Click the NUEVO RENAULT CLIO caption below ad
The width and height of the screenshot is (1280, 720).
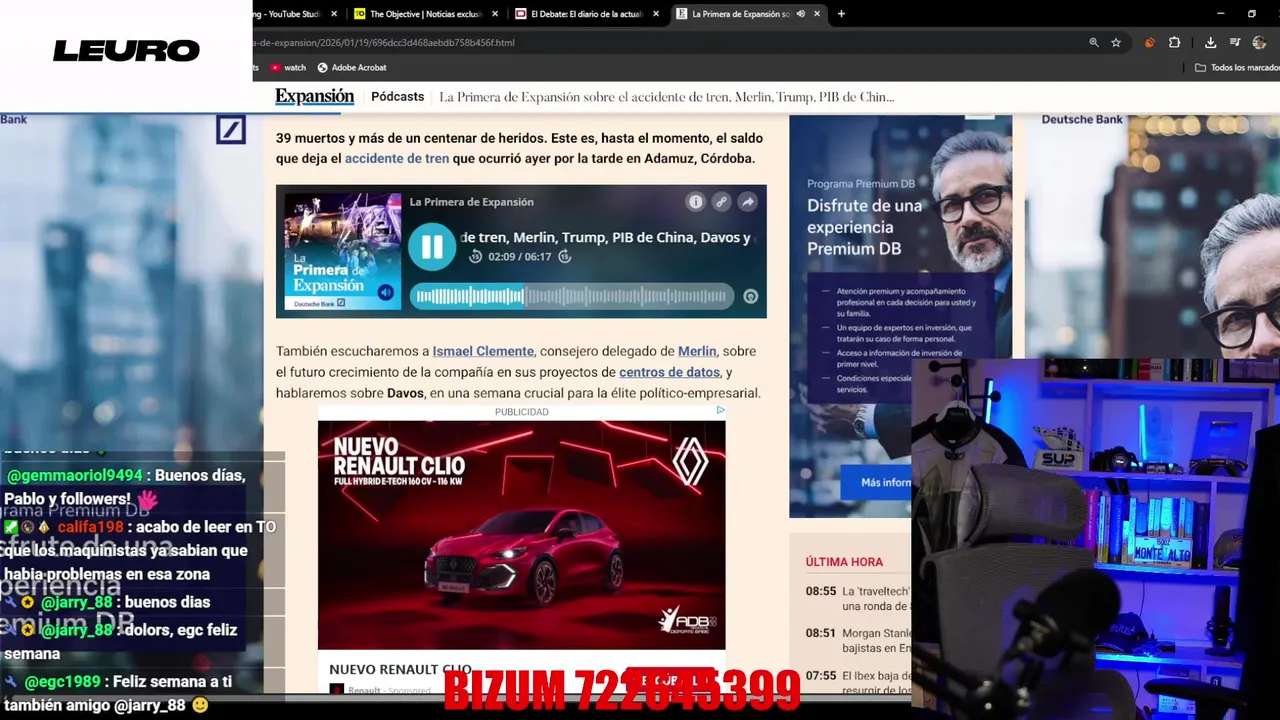coord(400,669)
